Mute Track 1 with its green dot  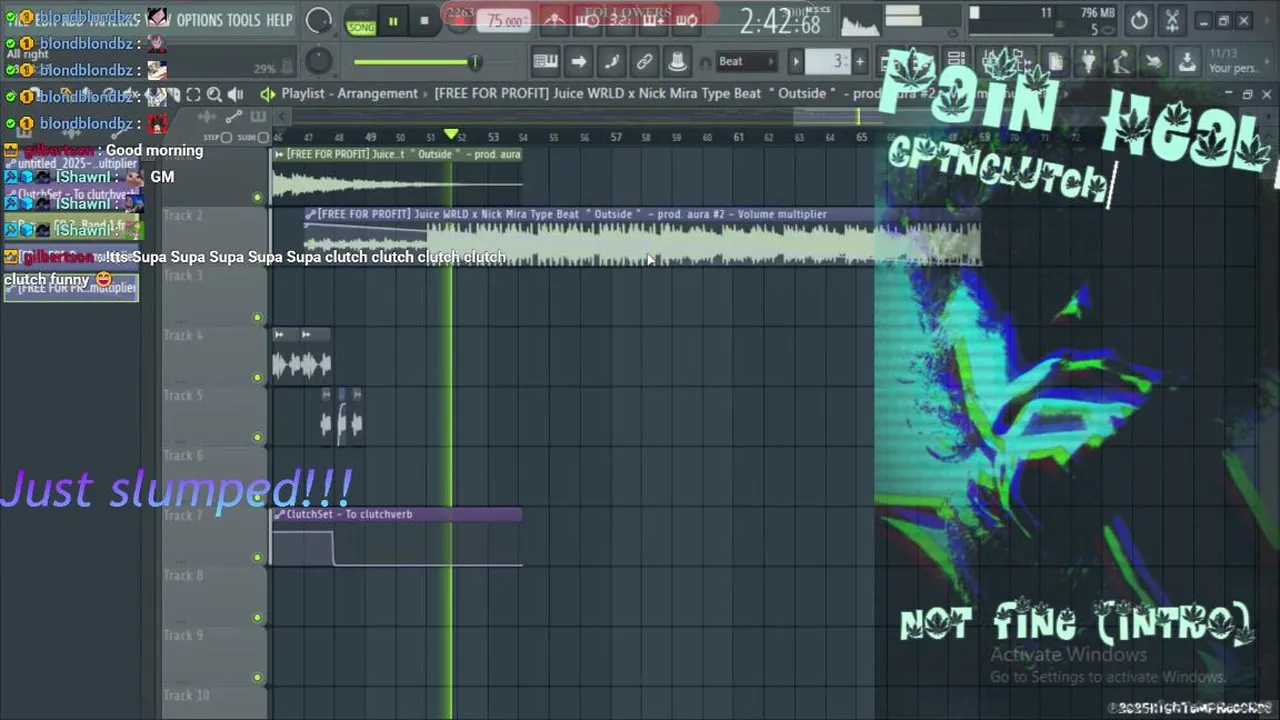tap(257, 197)
